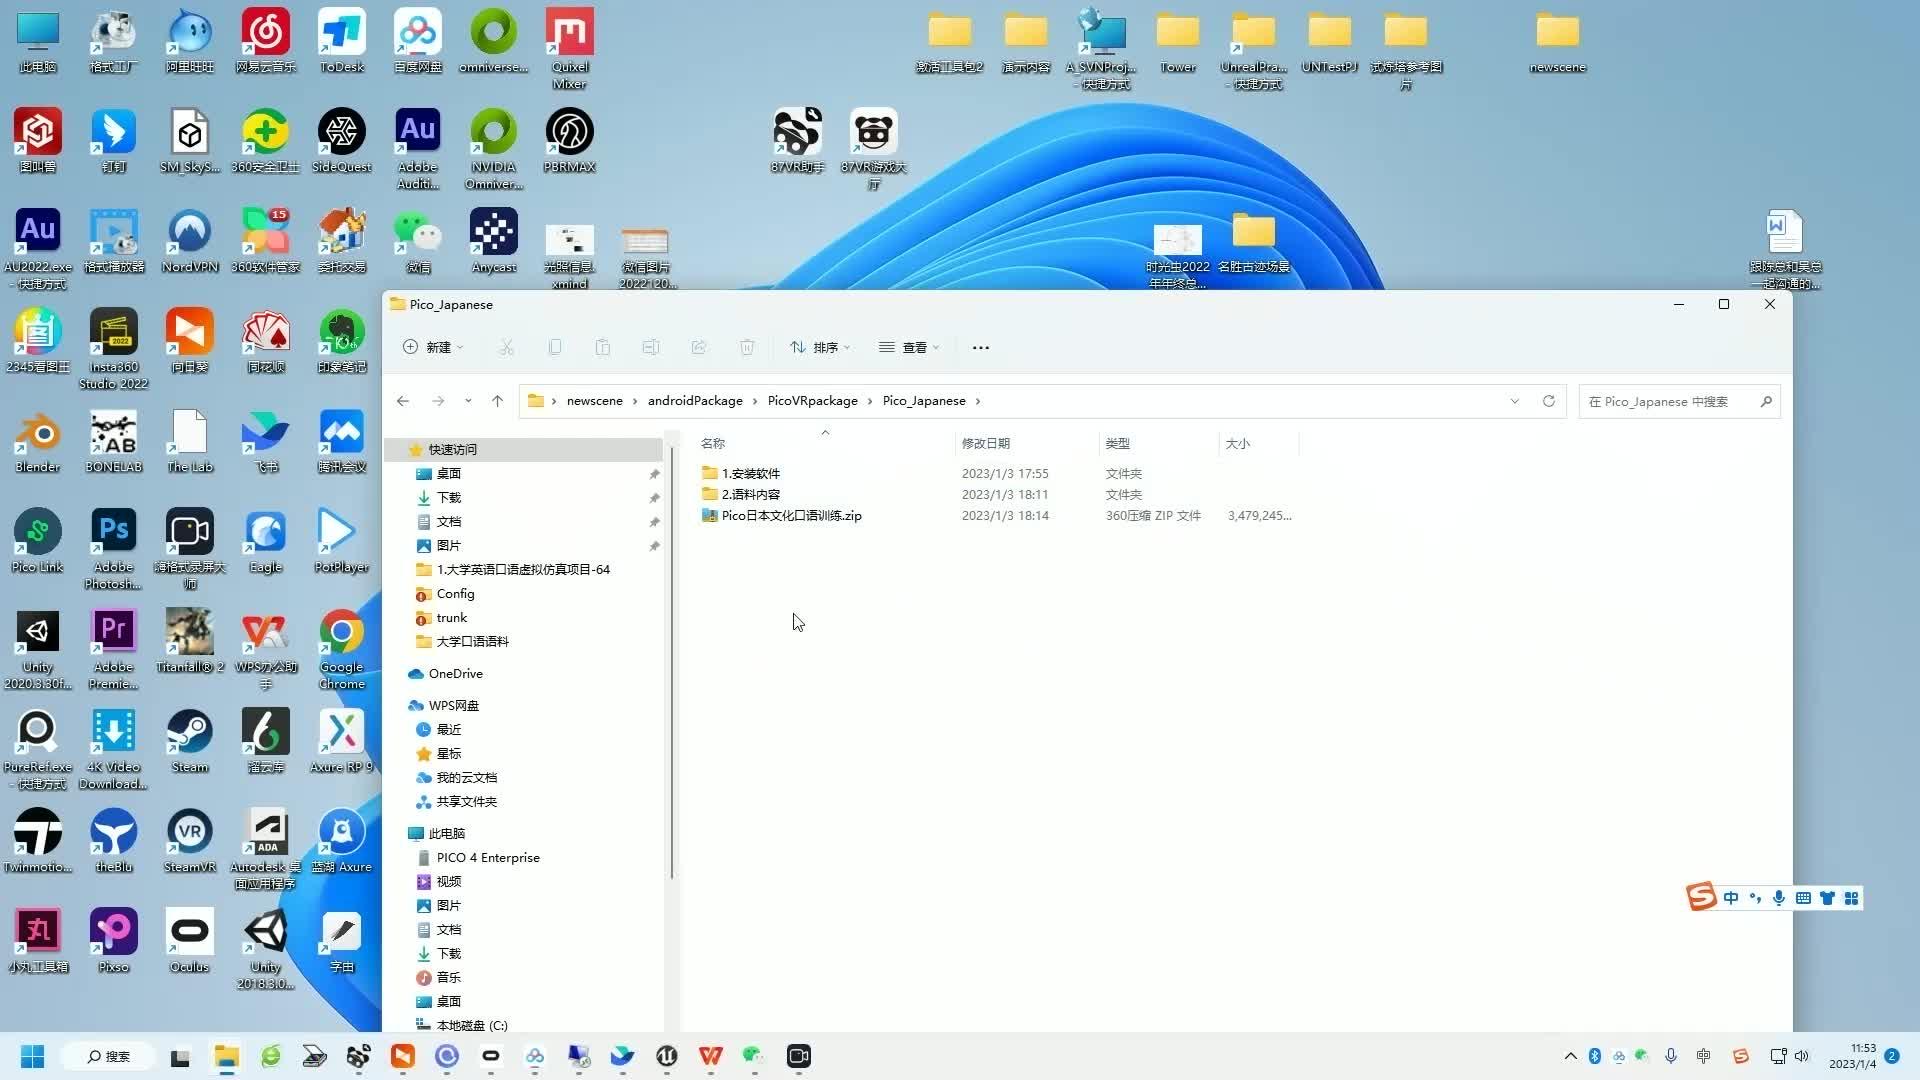Click the Cut icon in Explorer toolbar
Viewport: 1920px width, 1080px height.
[507, 347]
